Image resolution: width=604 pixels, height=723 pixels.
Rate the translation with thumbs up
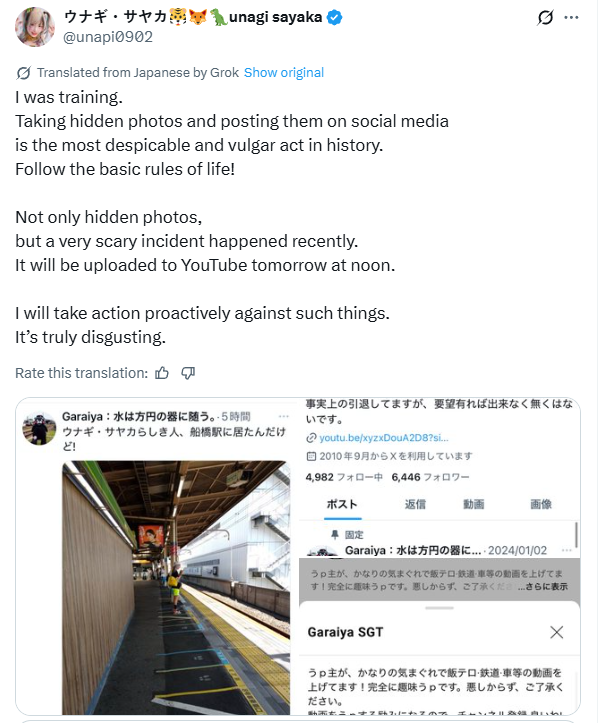(x=163, y=373)
